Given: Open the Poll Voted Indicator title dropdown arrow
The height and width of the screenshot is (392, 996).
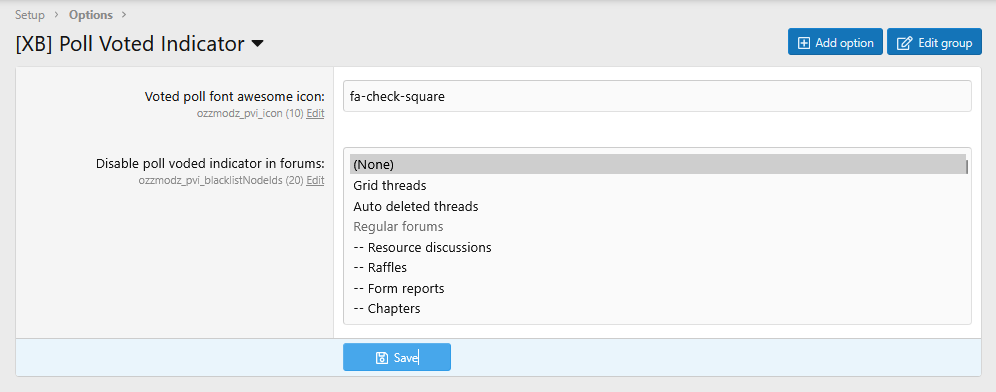Looking at the screenshot, I should click(x=257, y=44).
